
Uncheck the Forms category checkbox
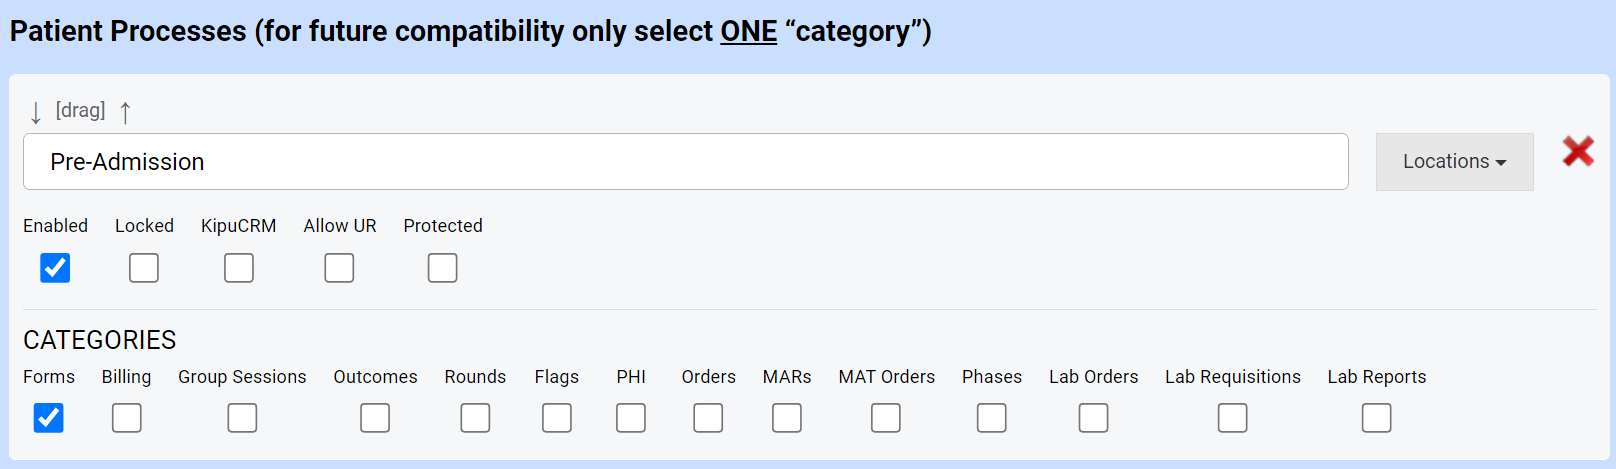(x=48, y=418)
